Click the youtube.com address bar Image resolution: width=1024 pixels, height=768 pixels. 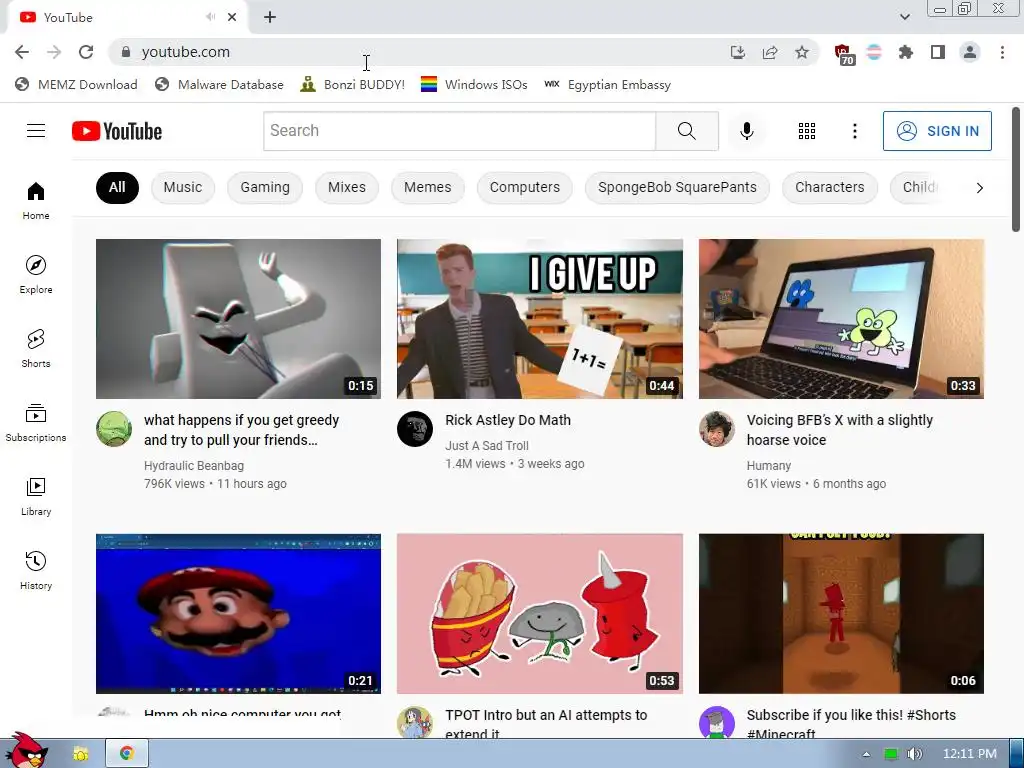pyautogui.click(x=418, y=52)
